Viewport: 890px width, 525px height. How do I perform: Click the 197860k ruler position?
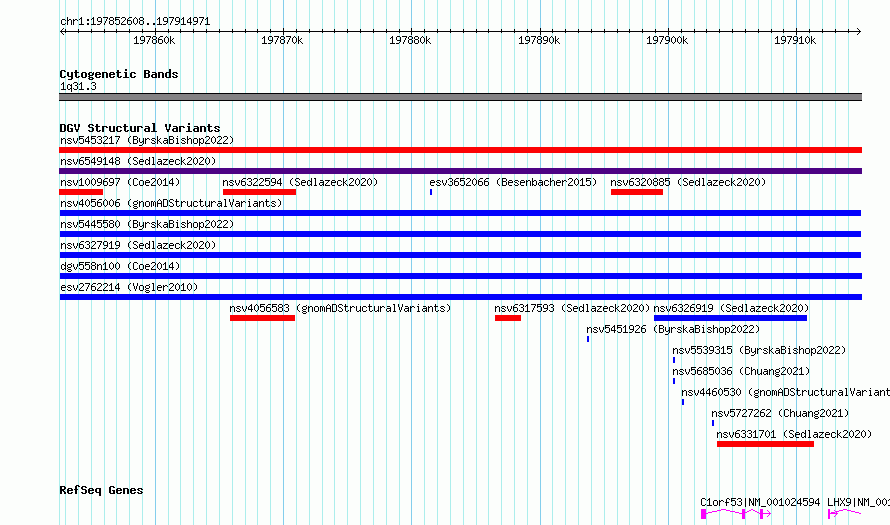(x=154, y=40)
